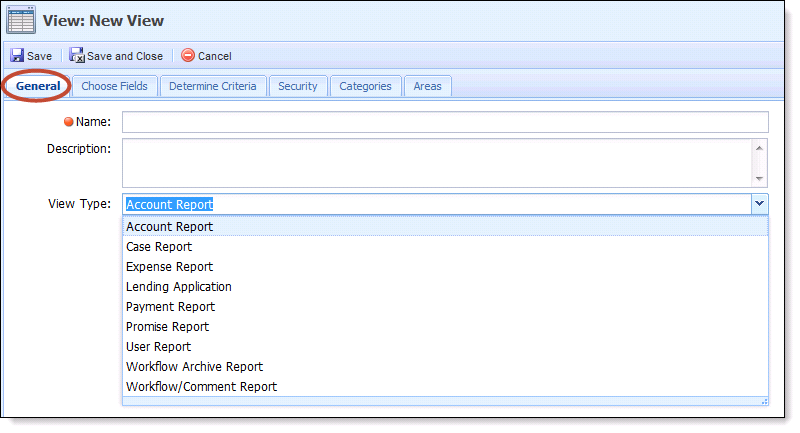This screenshot has height=433, width=800.
Task: Open the Determine Criteria tab
Action: 213,86
